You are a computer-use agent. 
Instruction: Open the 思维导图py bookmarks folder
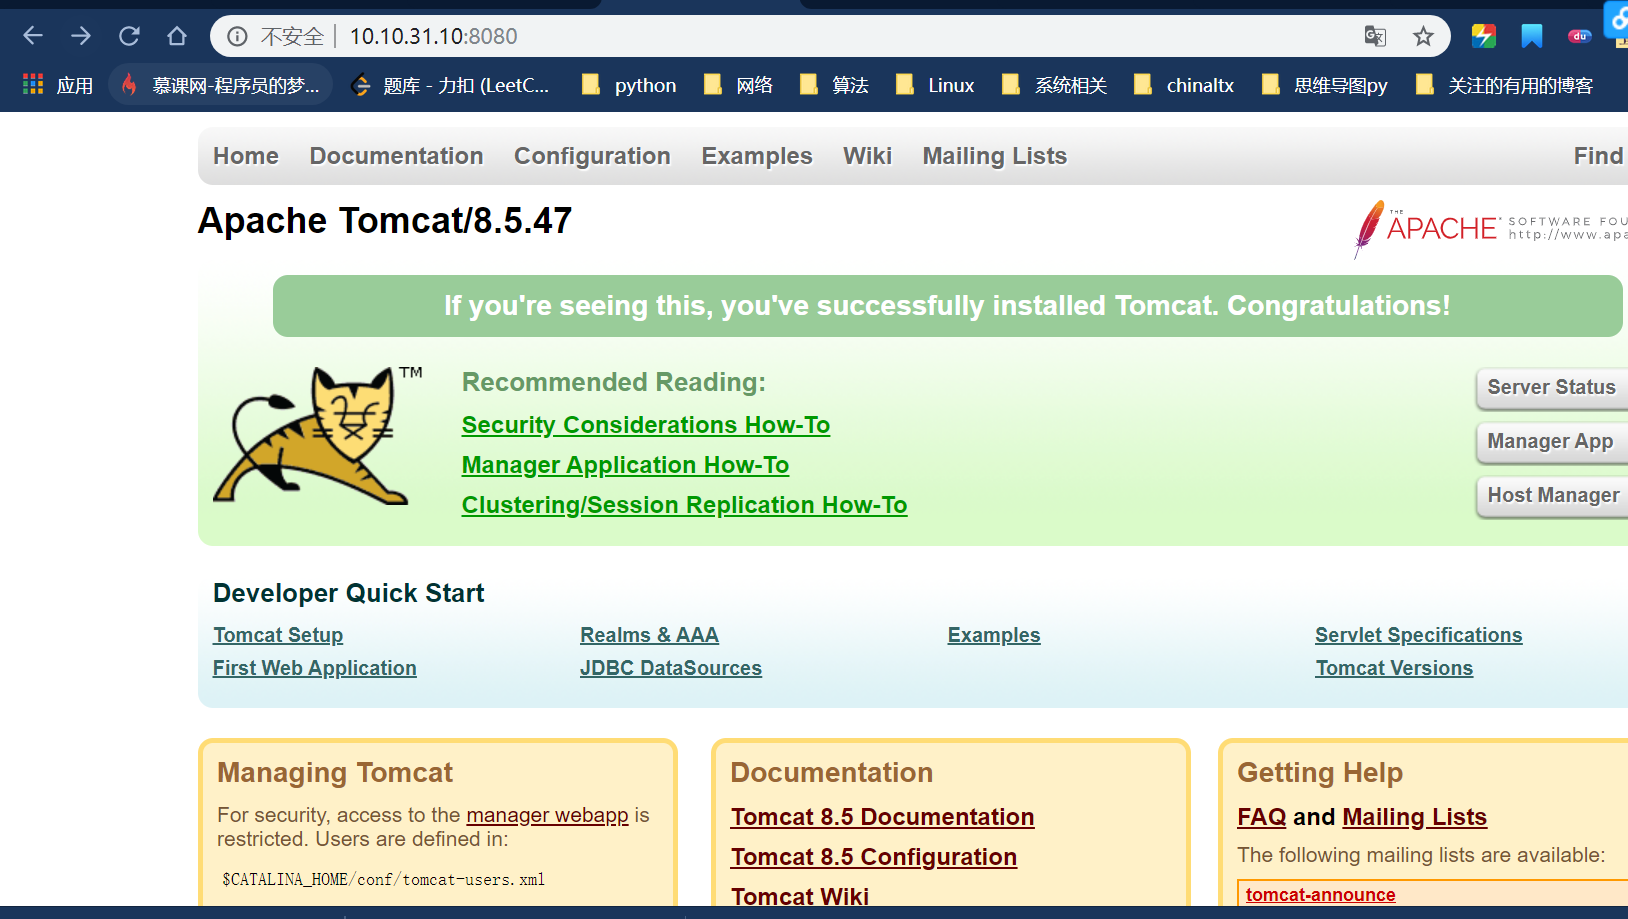[1324, 85]
